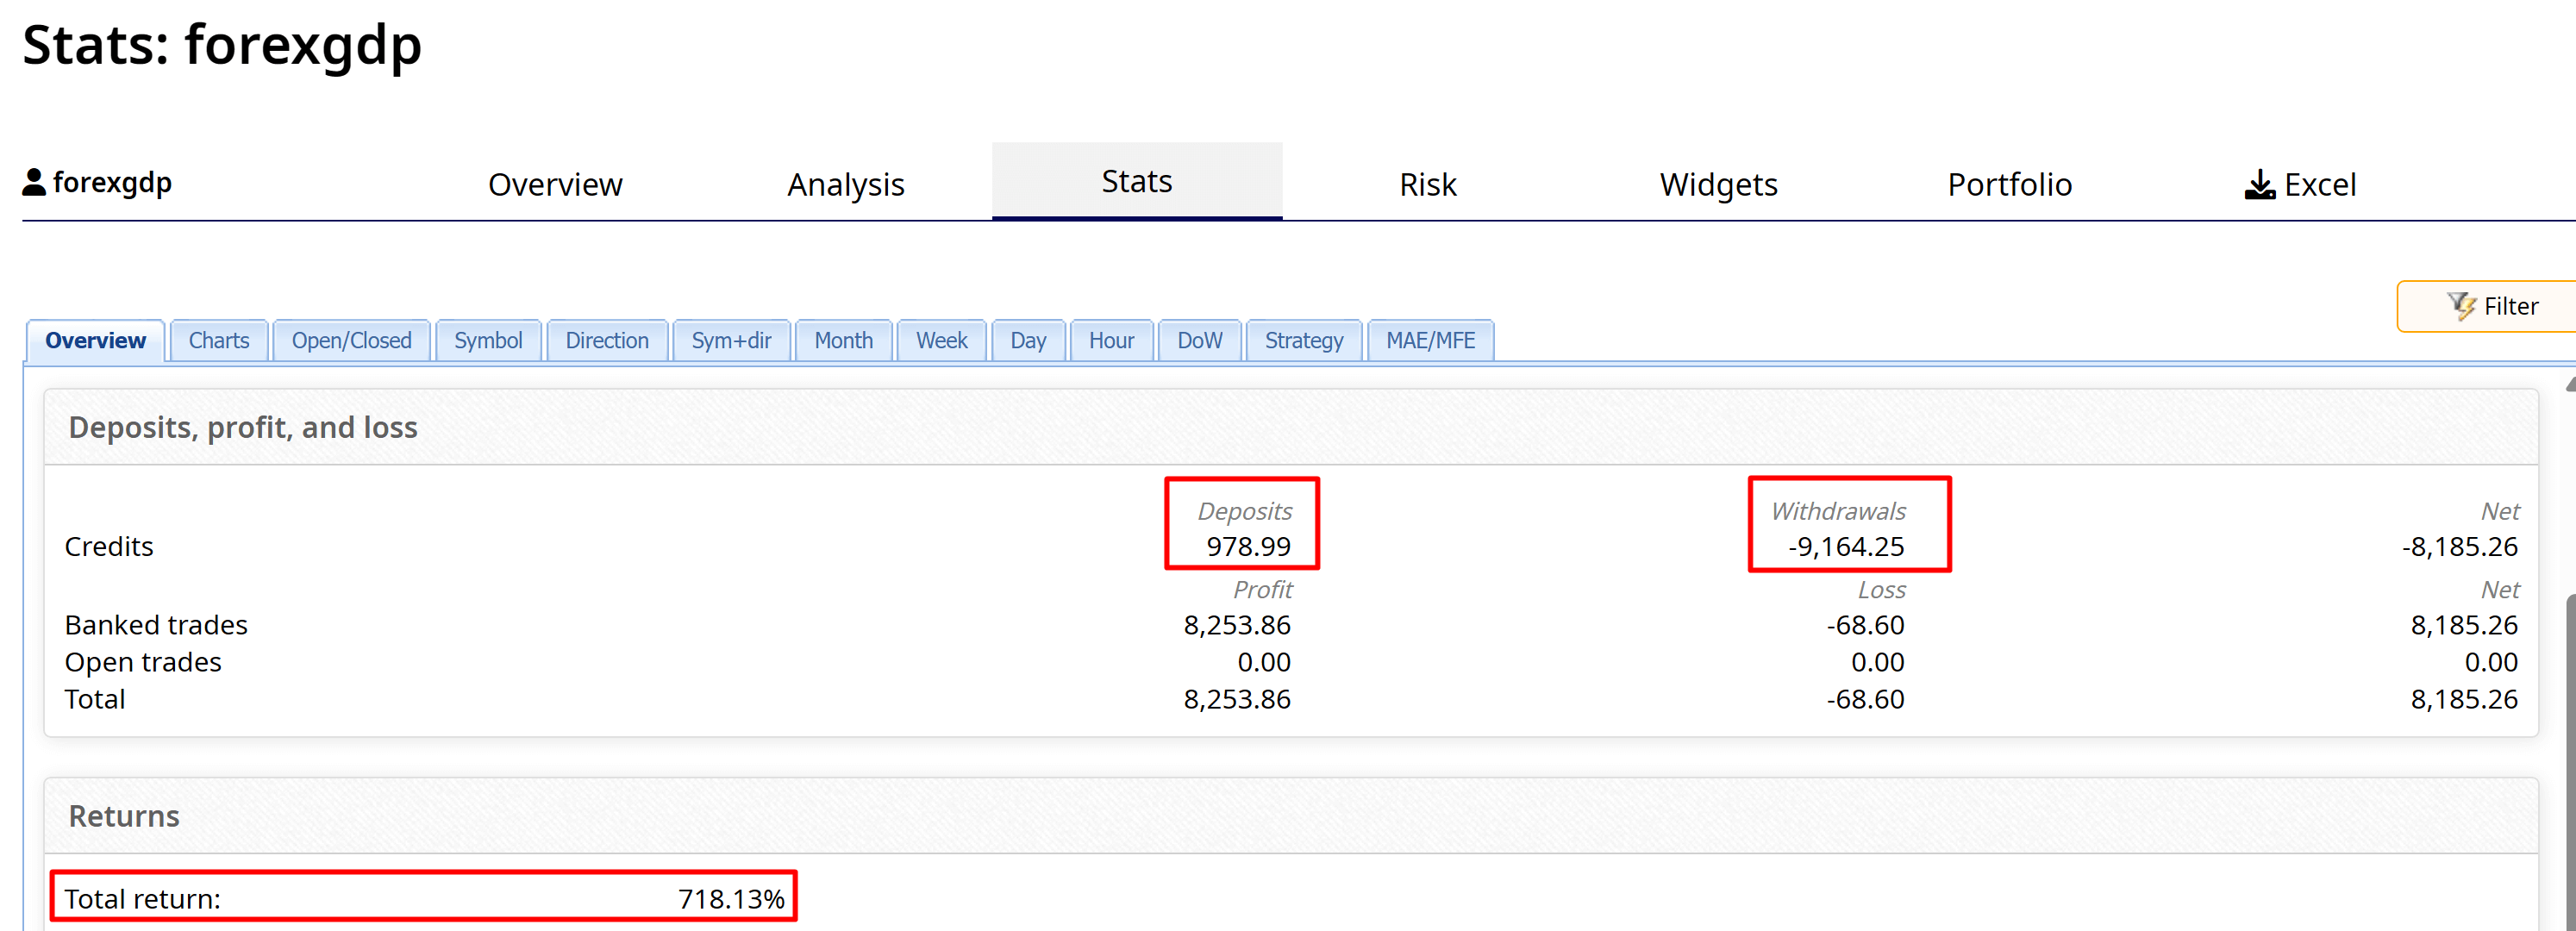The width and height of the screenshot is (2576, 931).
Task: Open the Open/Closed sub-tab
Action: 351,341
